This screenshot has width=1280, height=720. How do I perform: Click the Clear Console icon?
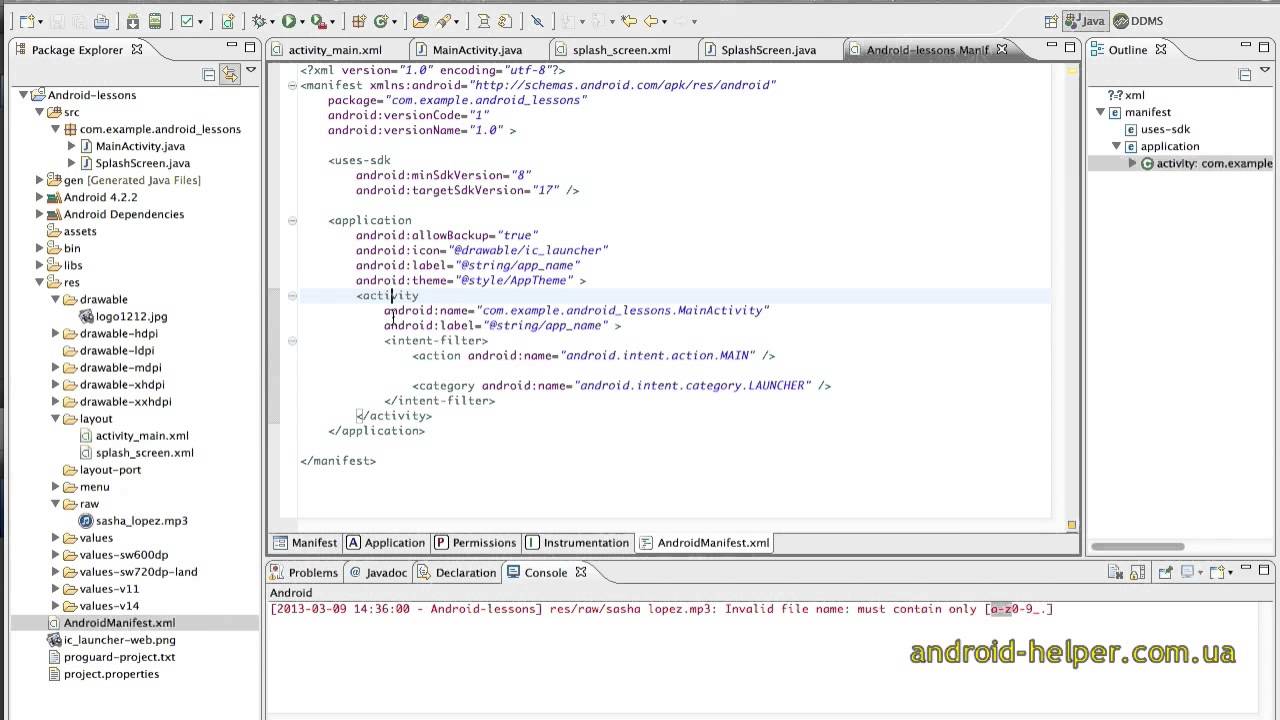[x=1115, y=573]
